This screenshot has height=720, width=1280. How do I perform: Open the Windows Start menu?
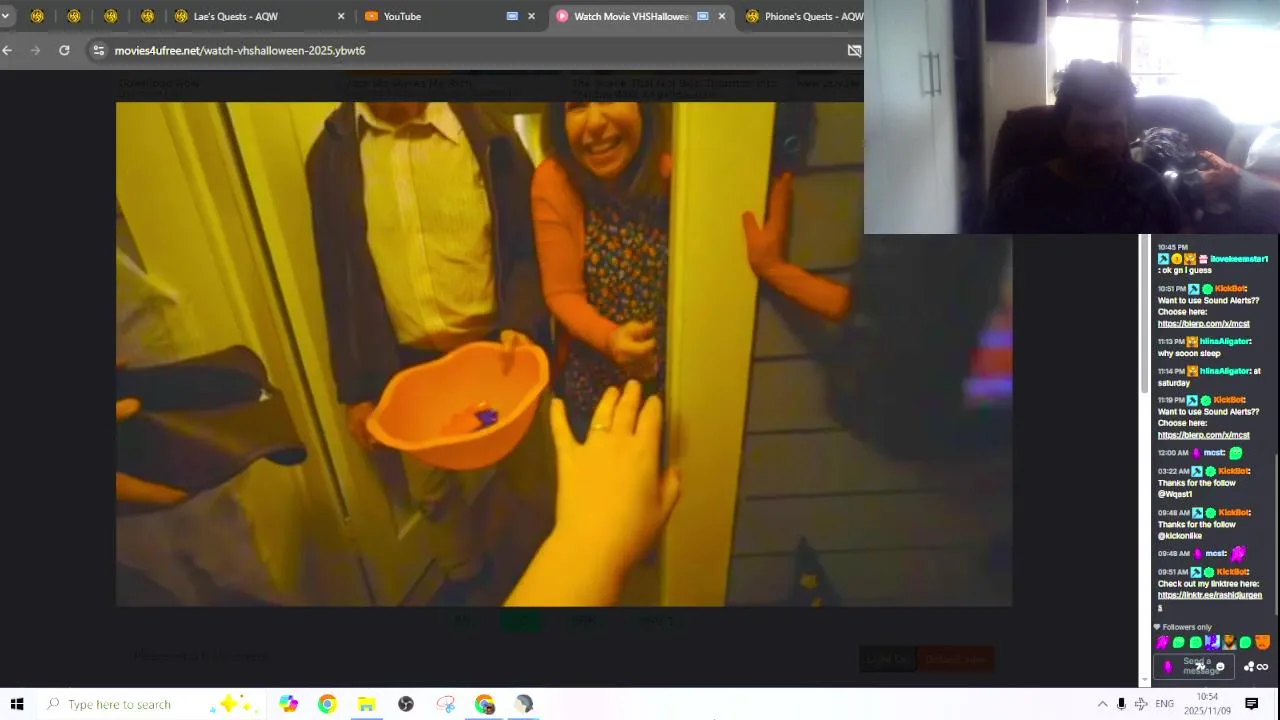pos(17,704)
